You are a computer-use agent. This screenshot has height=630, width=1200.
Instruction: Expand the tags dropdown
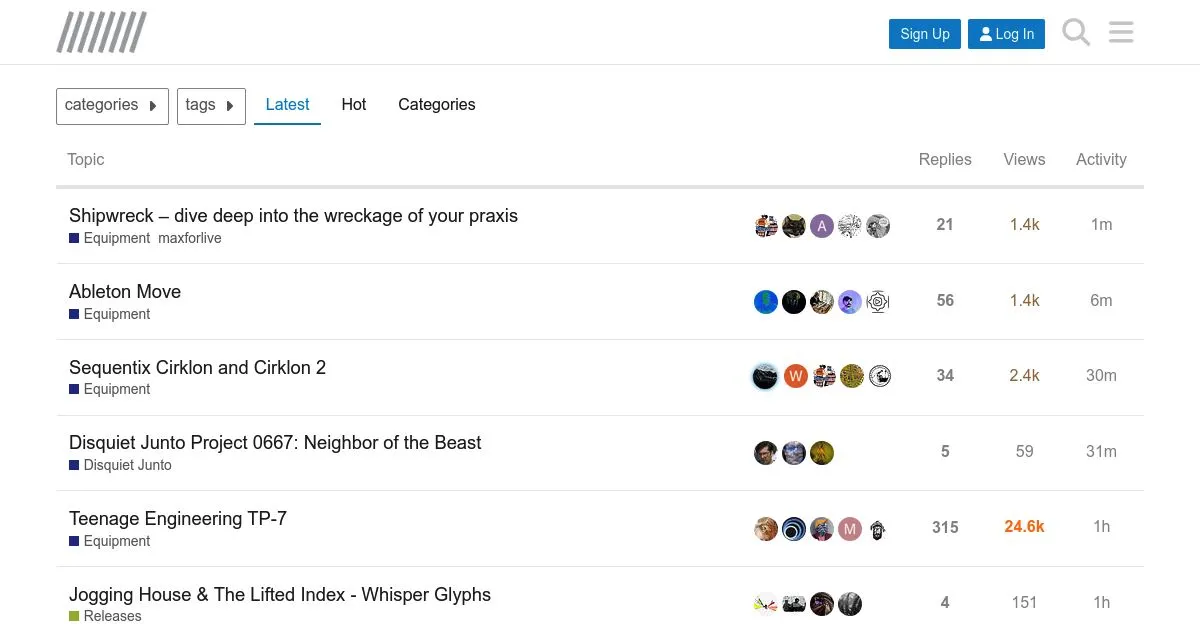point(211,106)
